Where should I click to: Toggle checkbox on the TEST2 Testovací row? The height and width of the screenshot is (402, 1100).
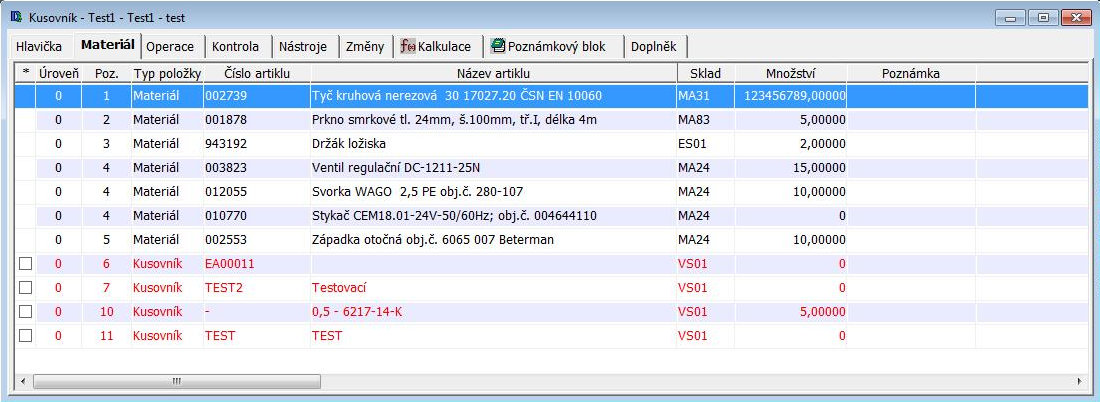(26, 287)
